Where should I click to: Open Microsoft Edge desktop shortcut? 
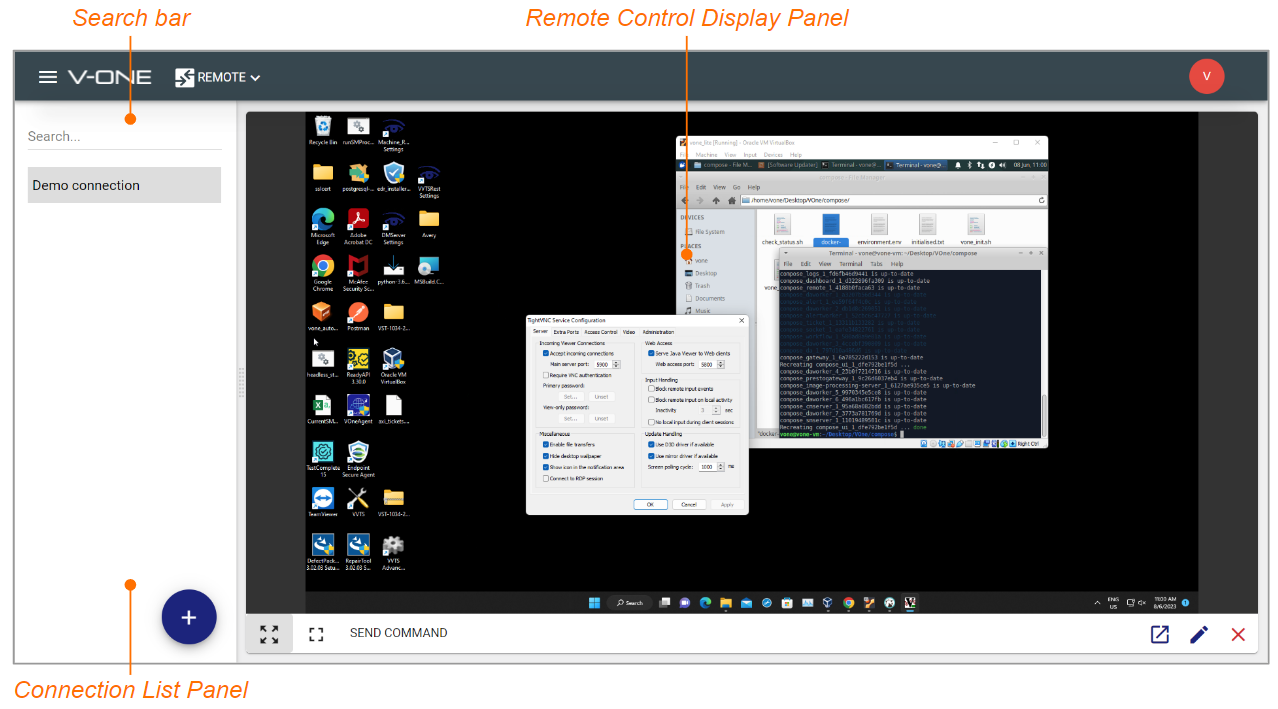(x=322, y=225)
